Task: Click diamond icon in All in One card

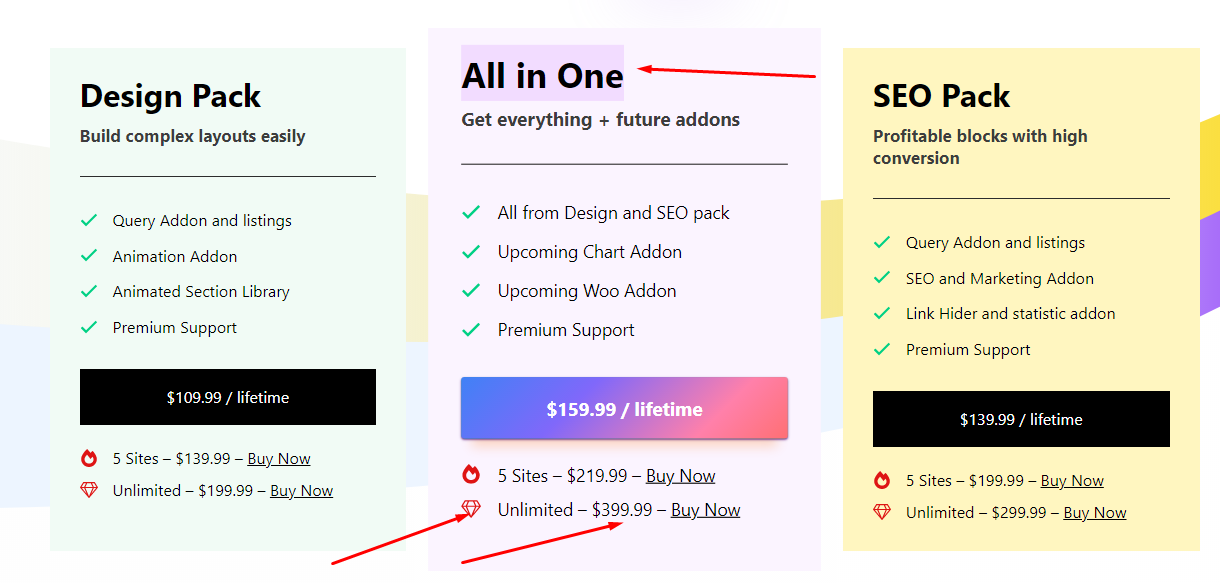Action: pos(471,509)
